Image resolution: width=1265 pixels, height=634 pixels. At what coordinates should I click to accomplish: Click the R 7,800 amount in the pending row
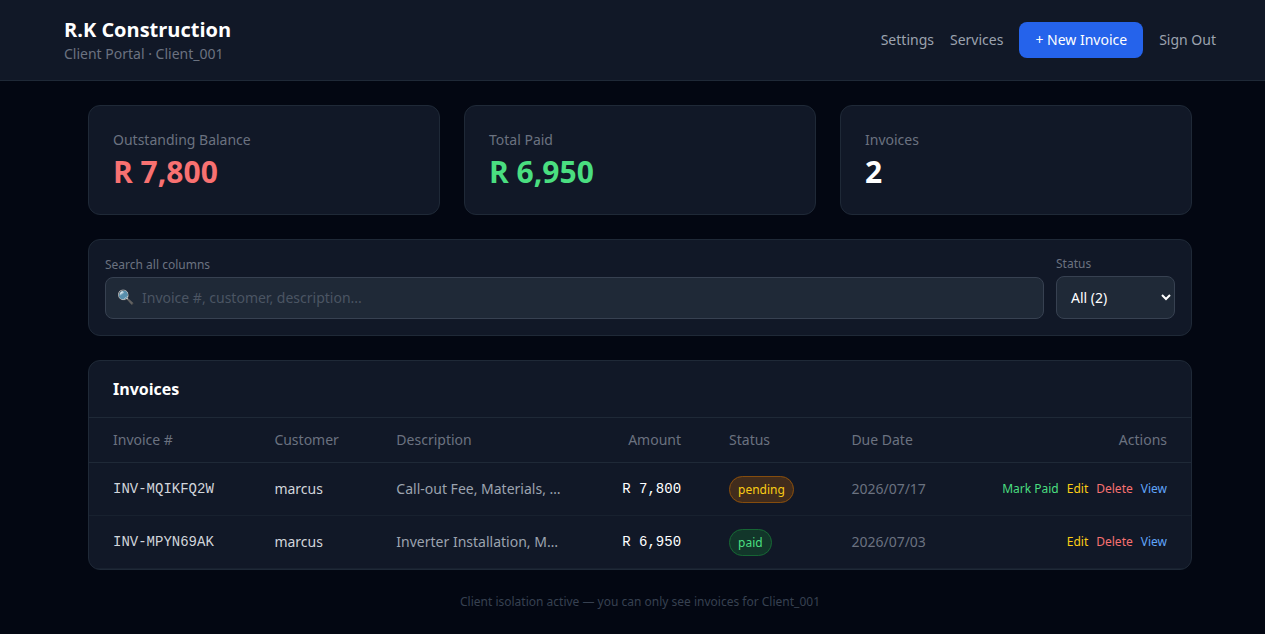click(x=651, y=489)
